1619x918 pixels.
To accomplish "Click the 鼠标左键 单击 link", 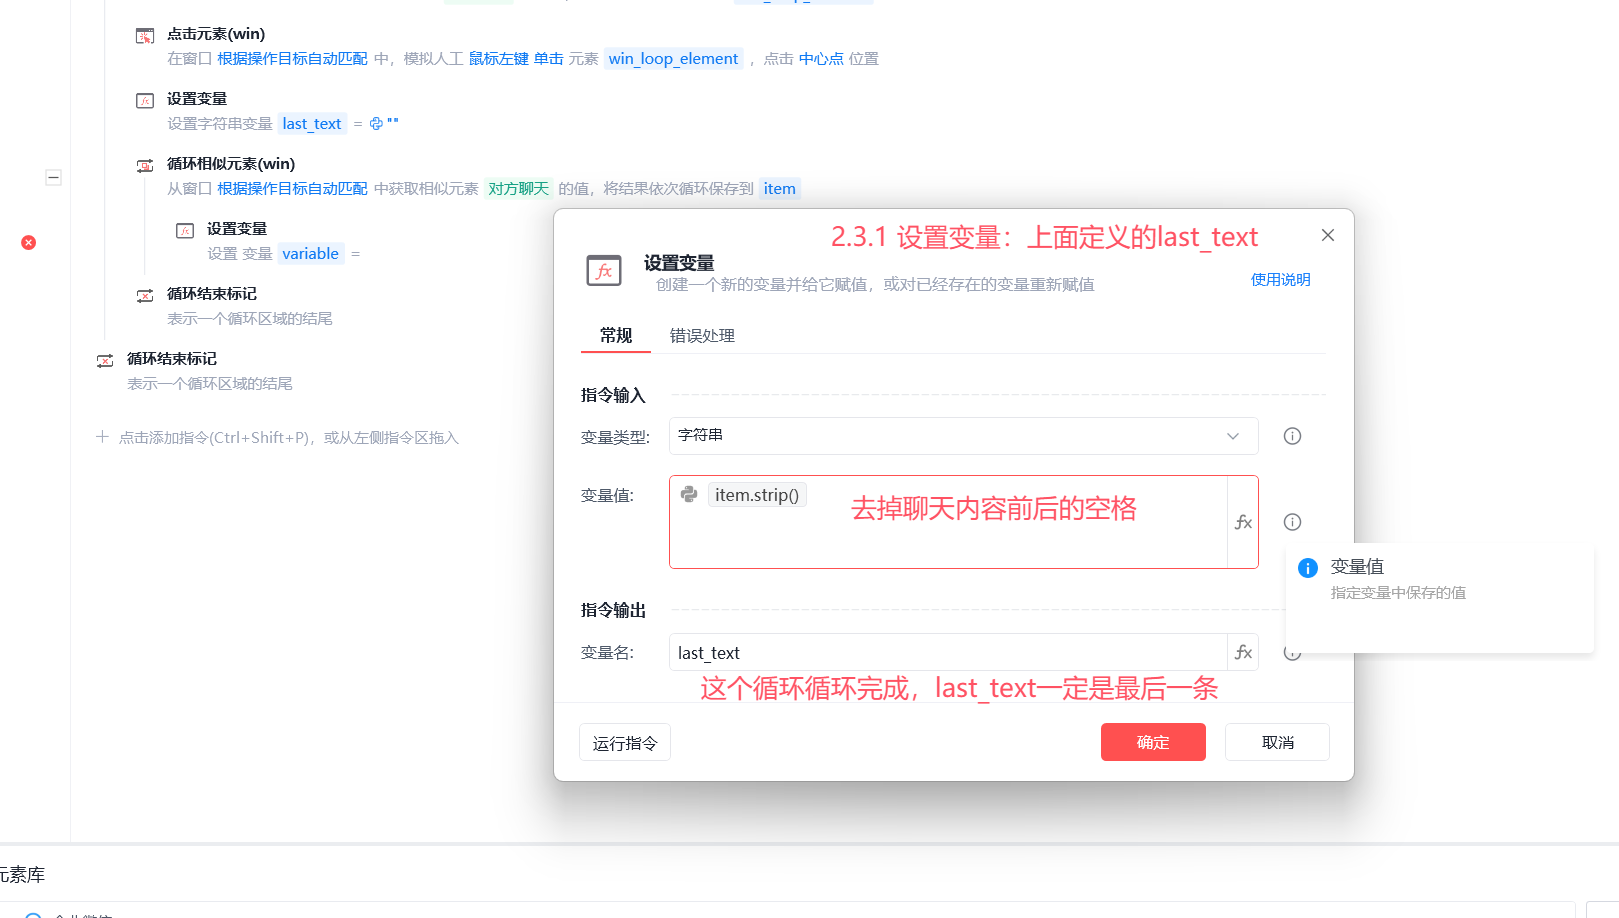I will point(516,59).
